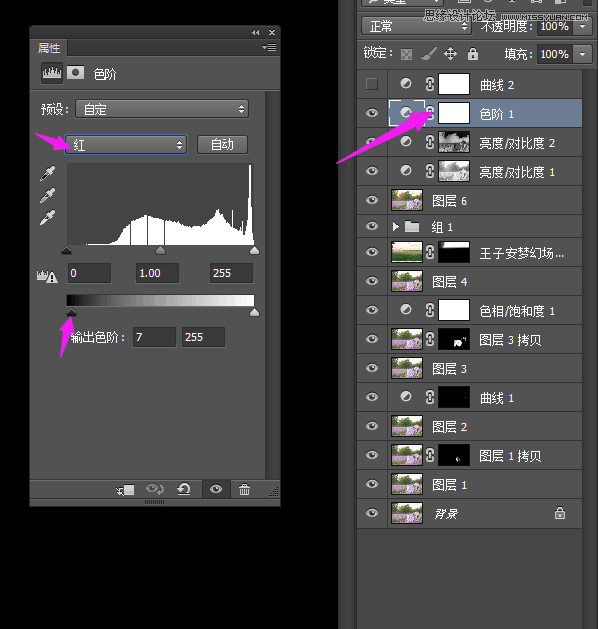This screenshot has width=598, height=629.
Task: Reset adjustment to defaults icon
Action: 184,489
